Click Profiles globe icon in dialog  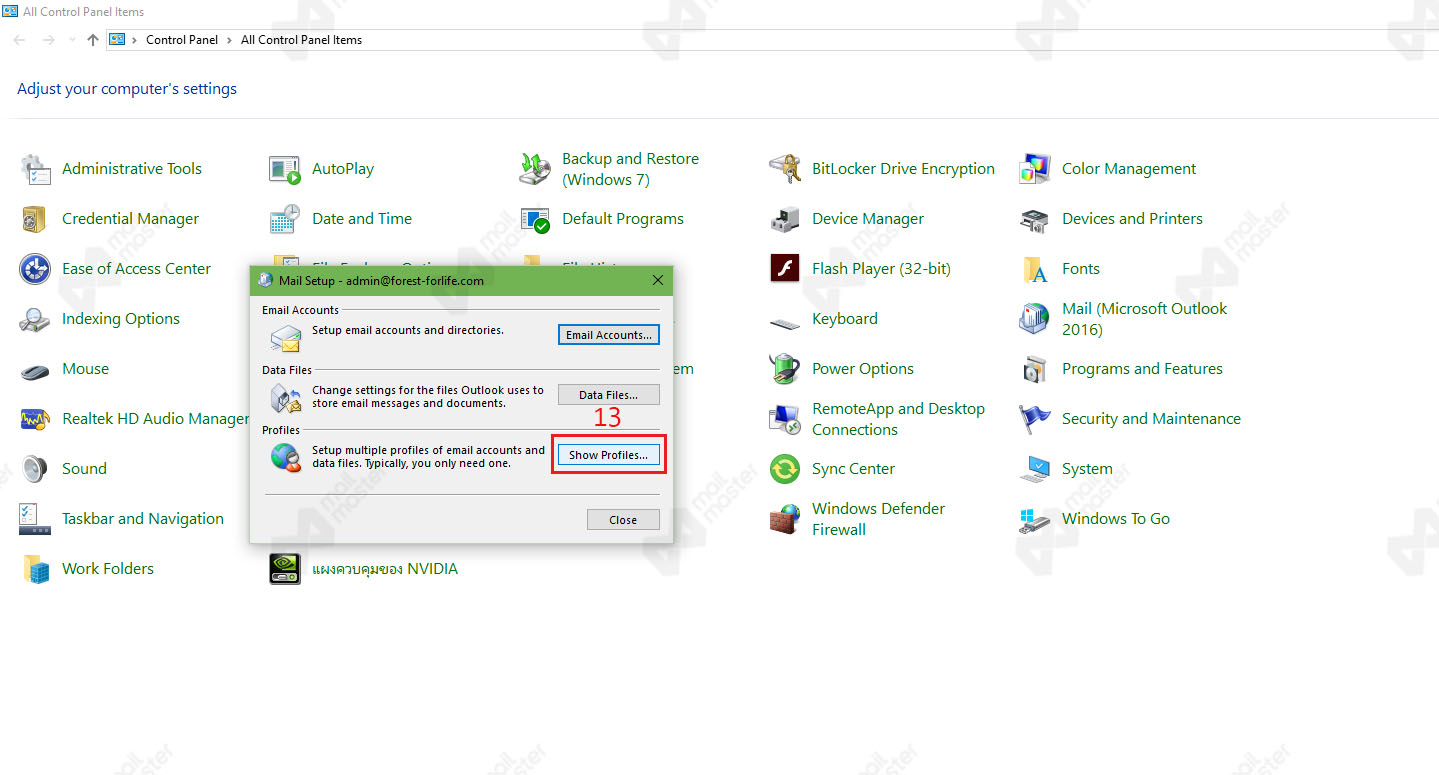point(285,459)
